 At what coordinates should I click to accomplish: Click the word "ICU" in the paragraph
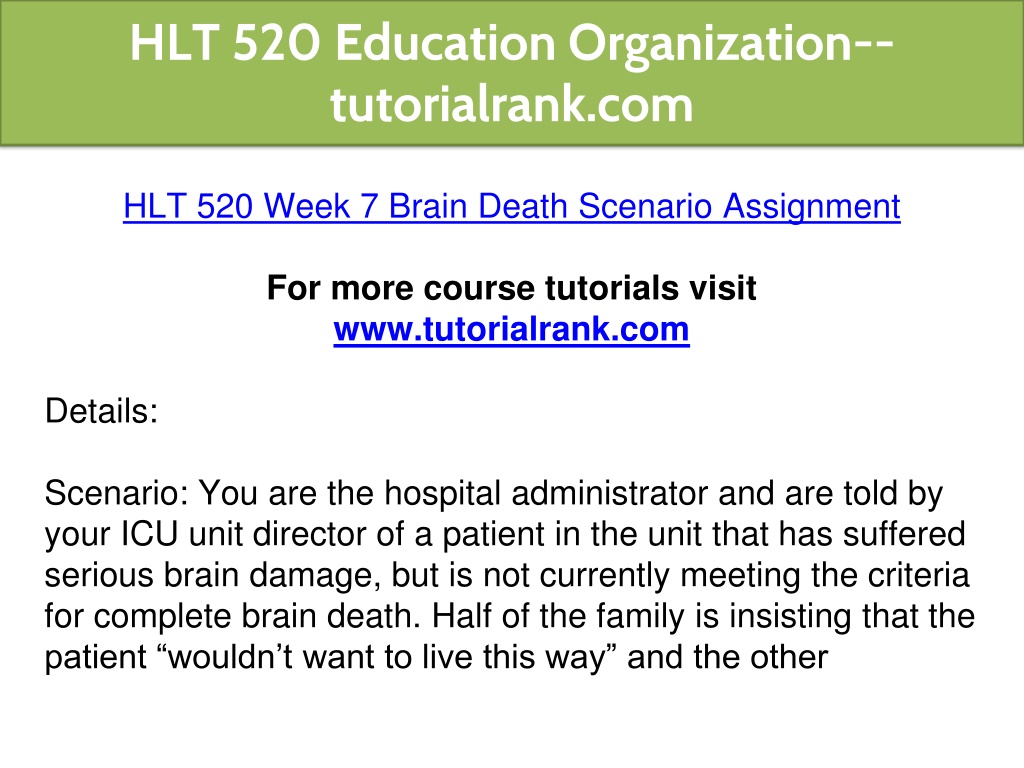[150, 534]
